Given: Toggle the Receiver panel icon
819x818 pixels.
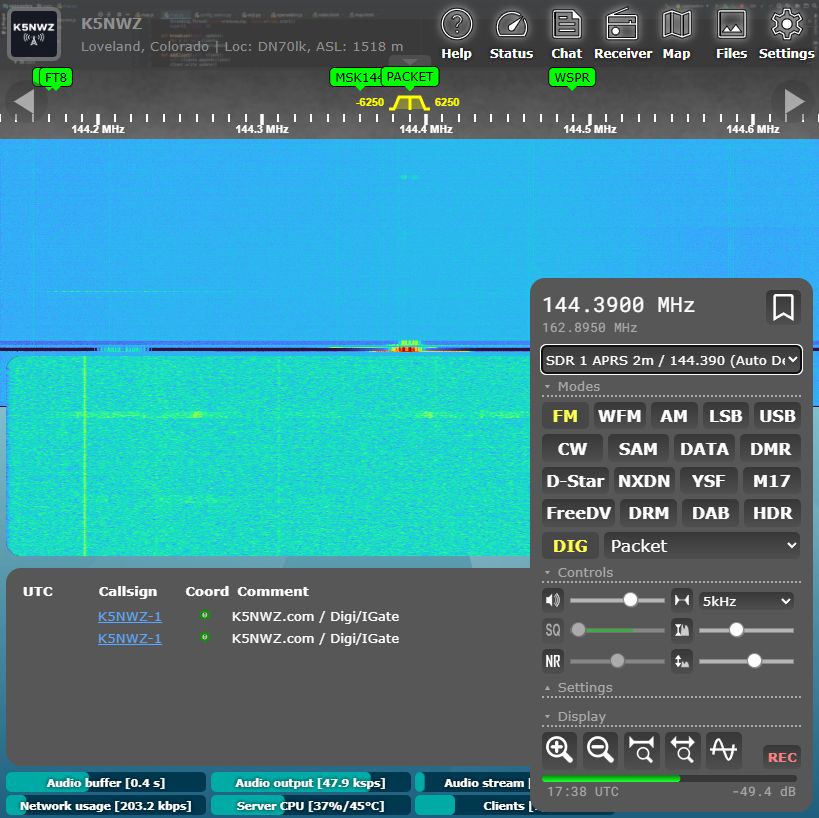Looking at the screenshot, I should pyautogui.click(x=623, y=34).
